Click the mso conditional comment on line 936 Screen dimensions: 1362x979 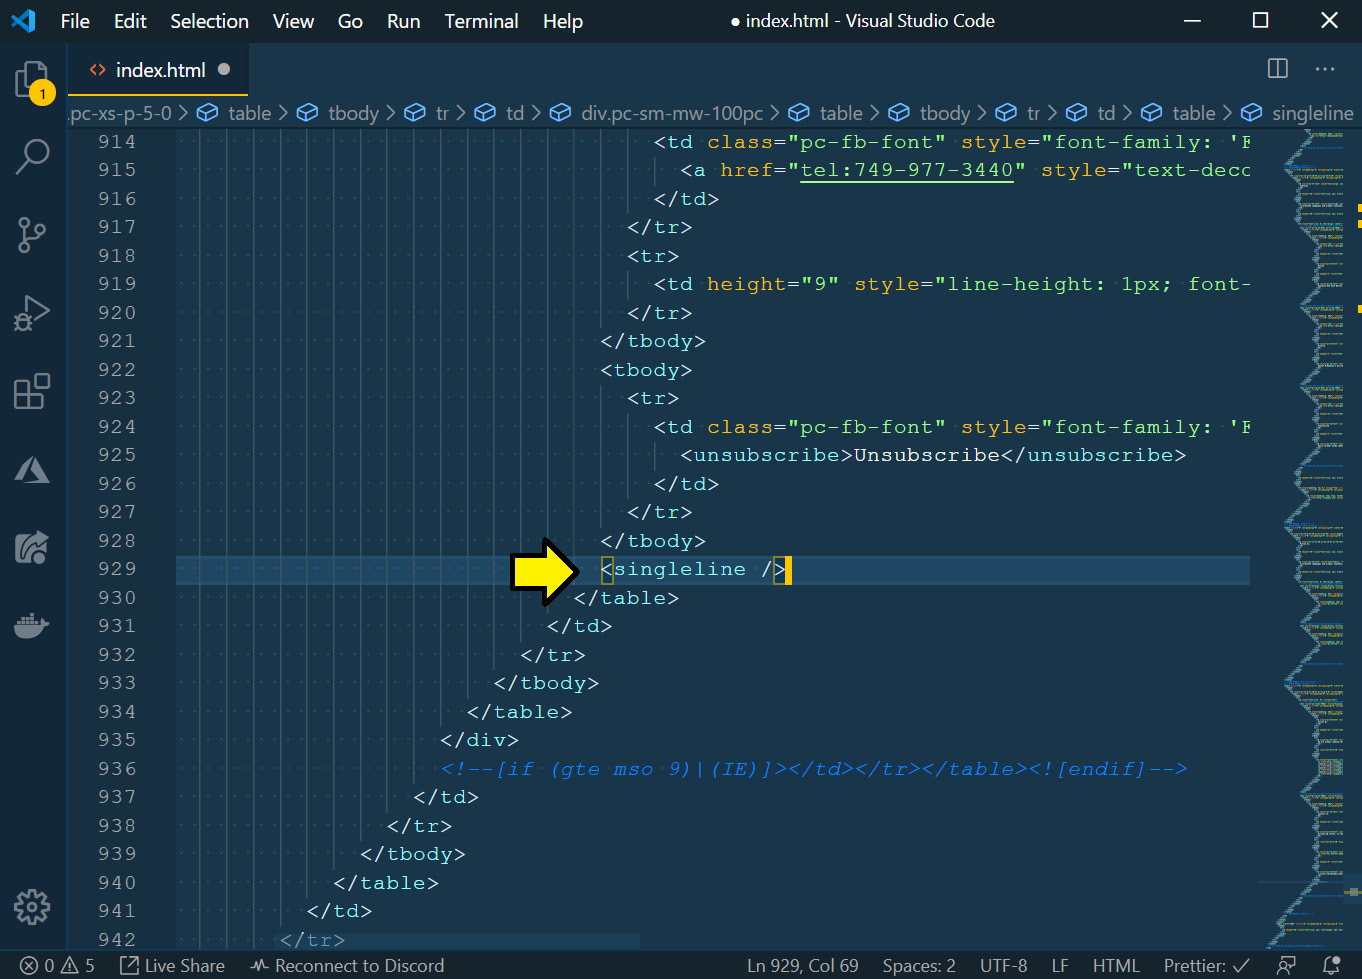coord(814,769)
